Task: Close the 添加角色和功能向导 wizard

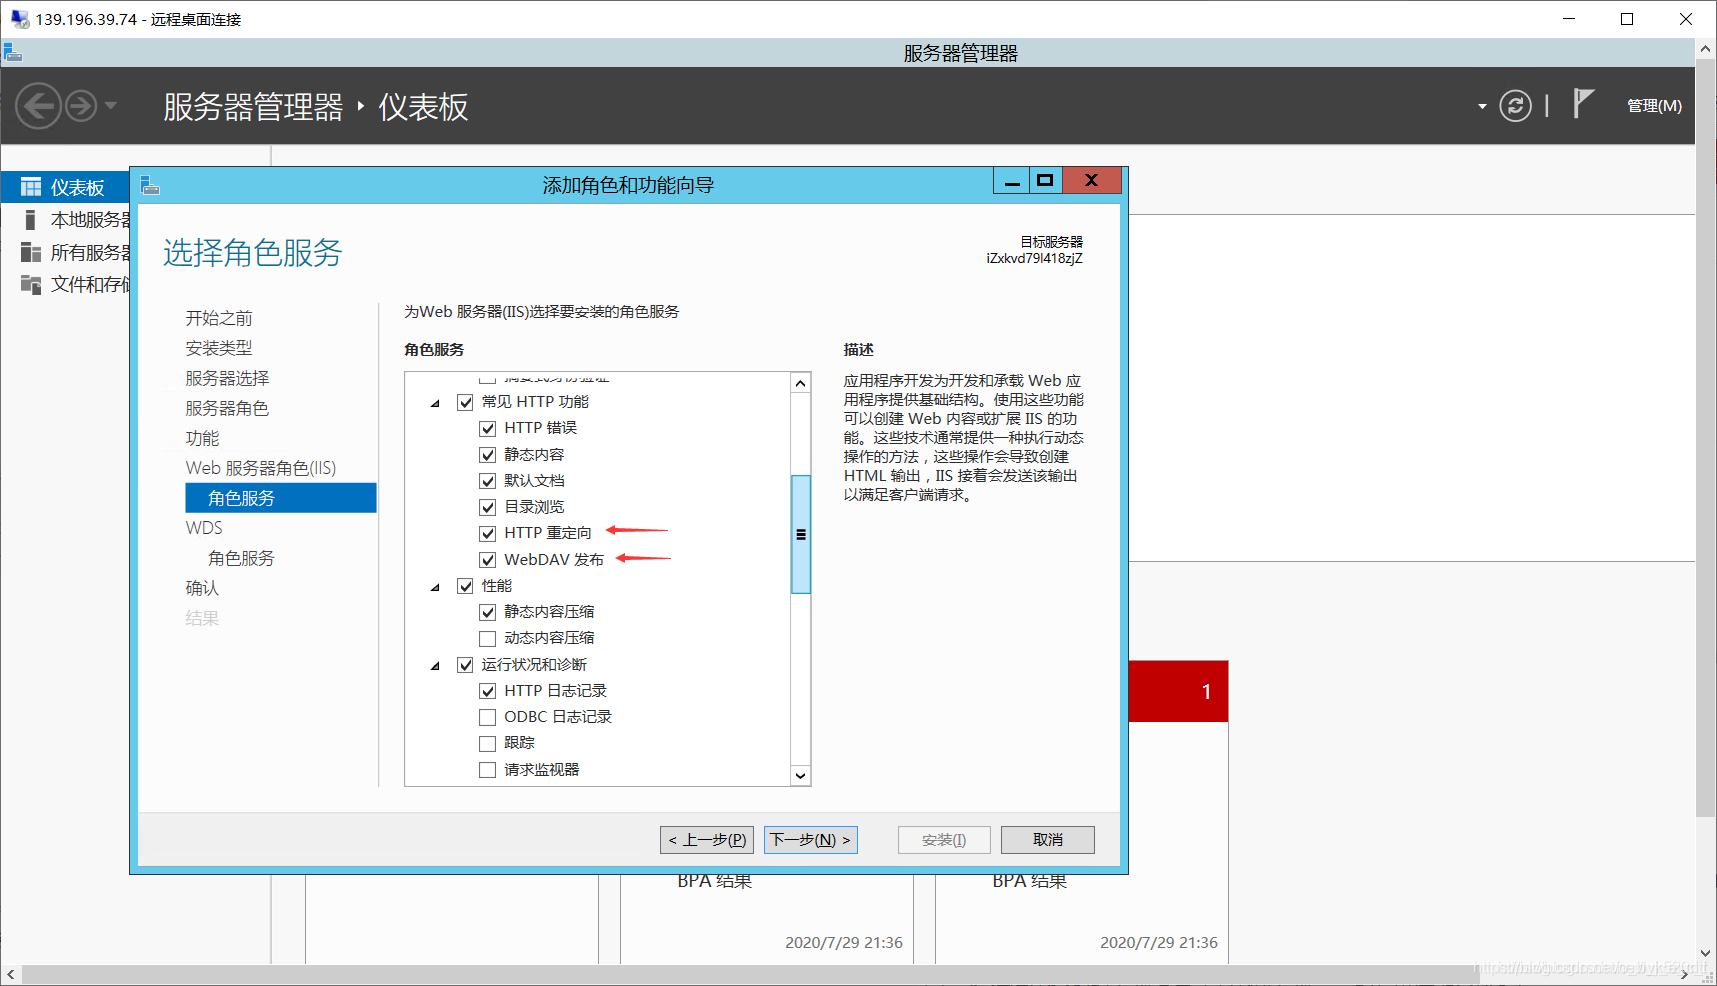Action: tap(1091, 181)
